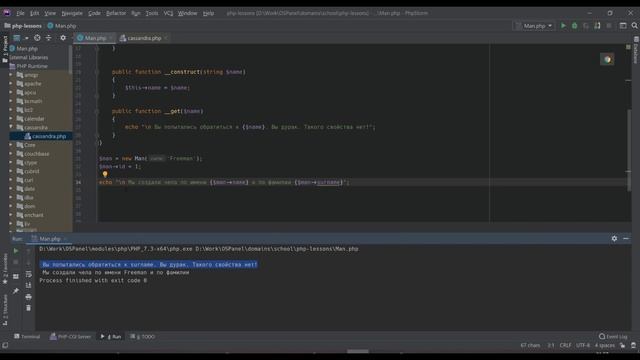This screenshot has width=640, height=360.
Task: Expand the calendar folder
Action: 11,119
